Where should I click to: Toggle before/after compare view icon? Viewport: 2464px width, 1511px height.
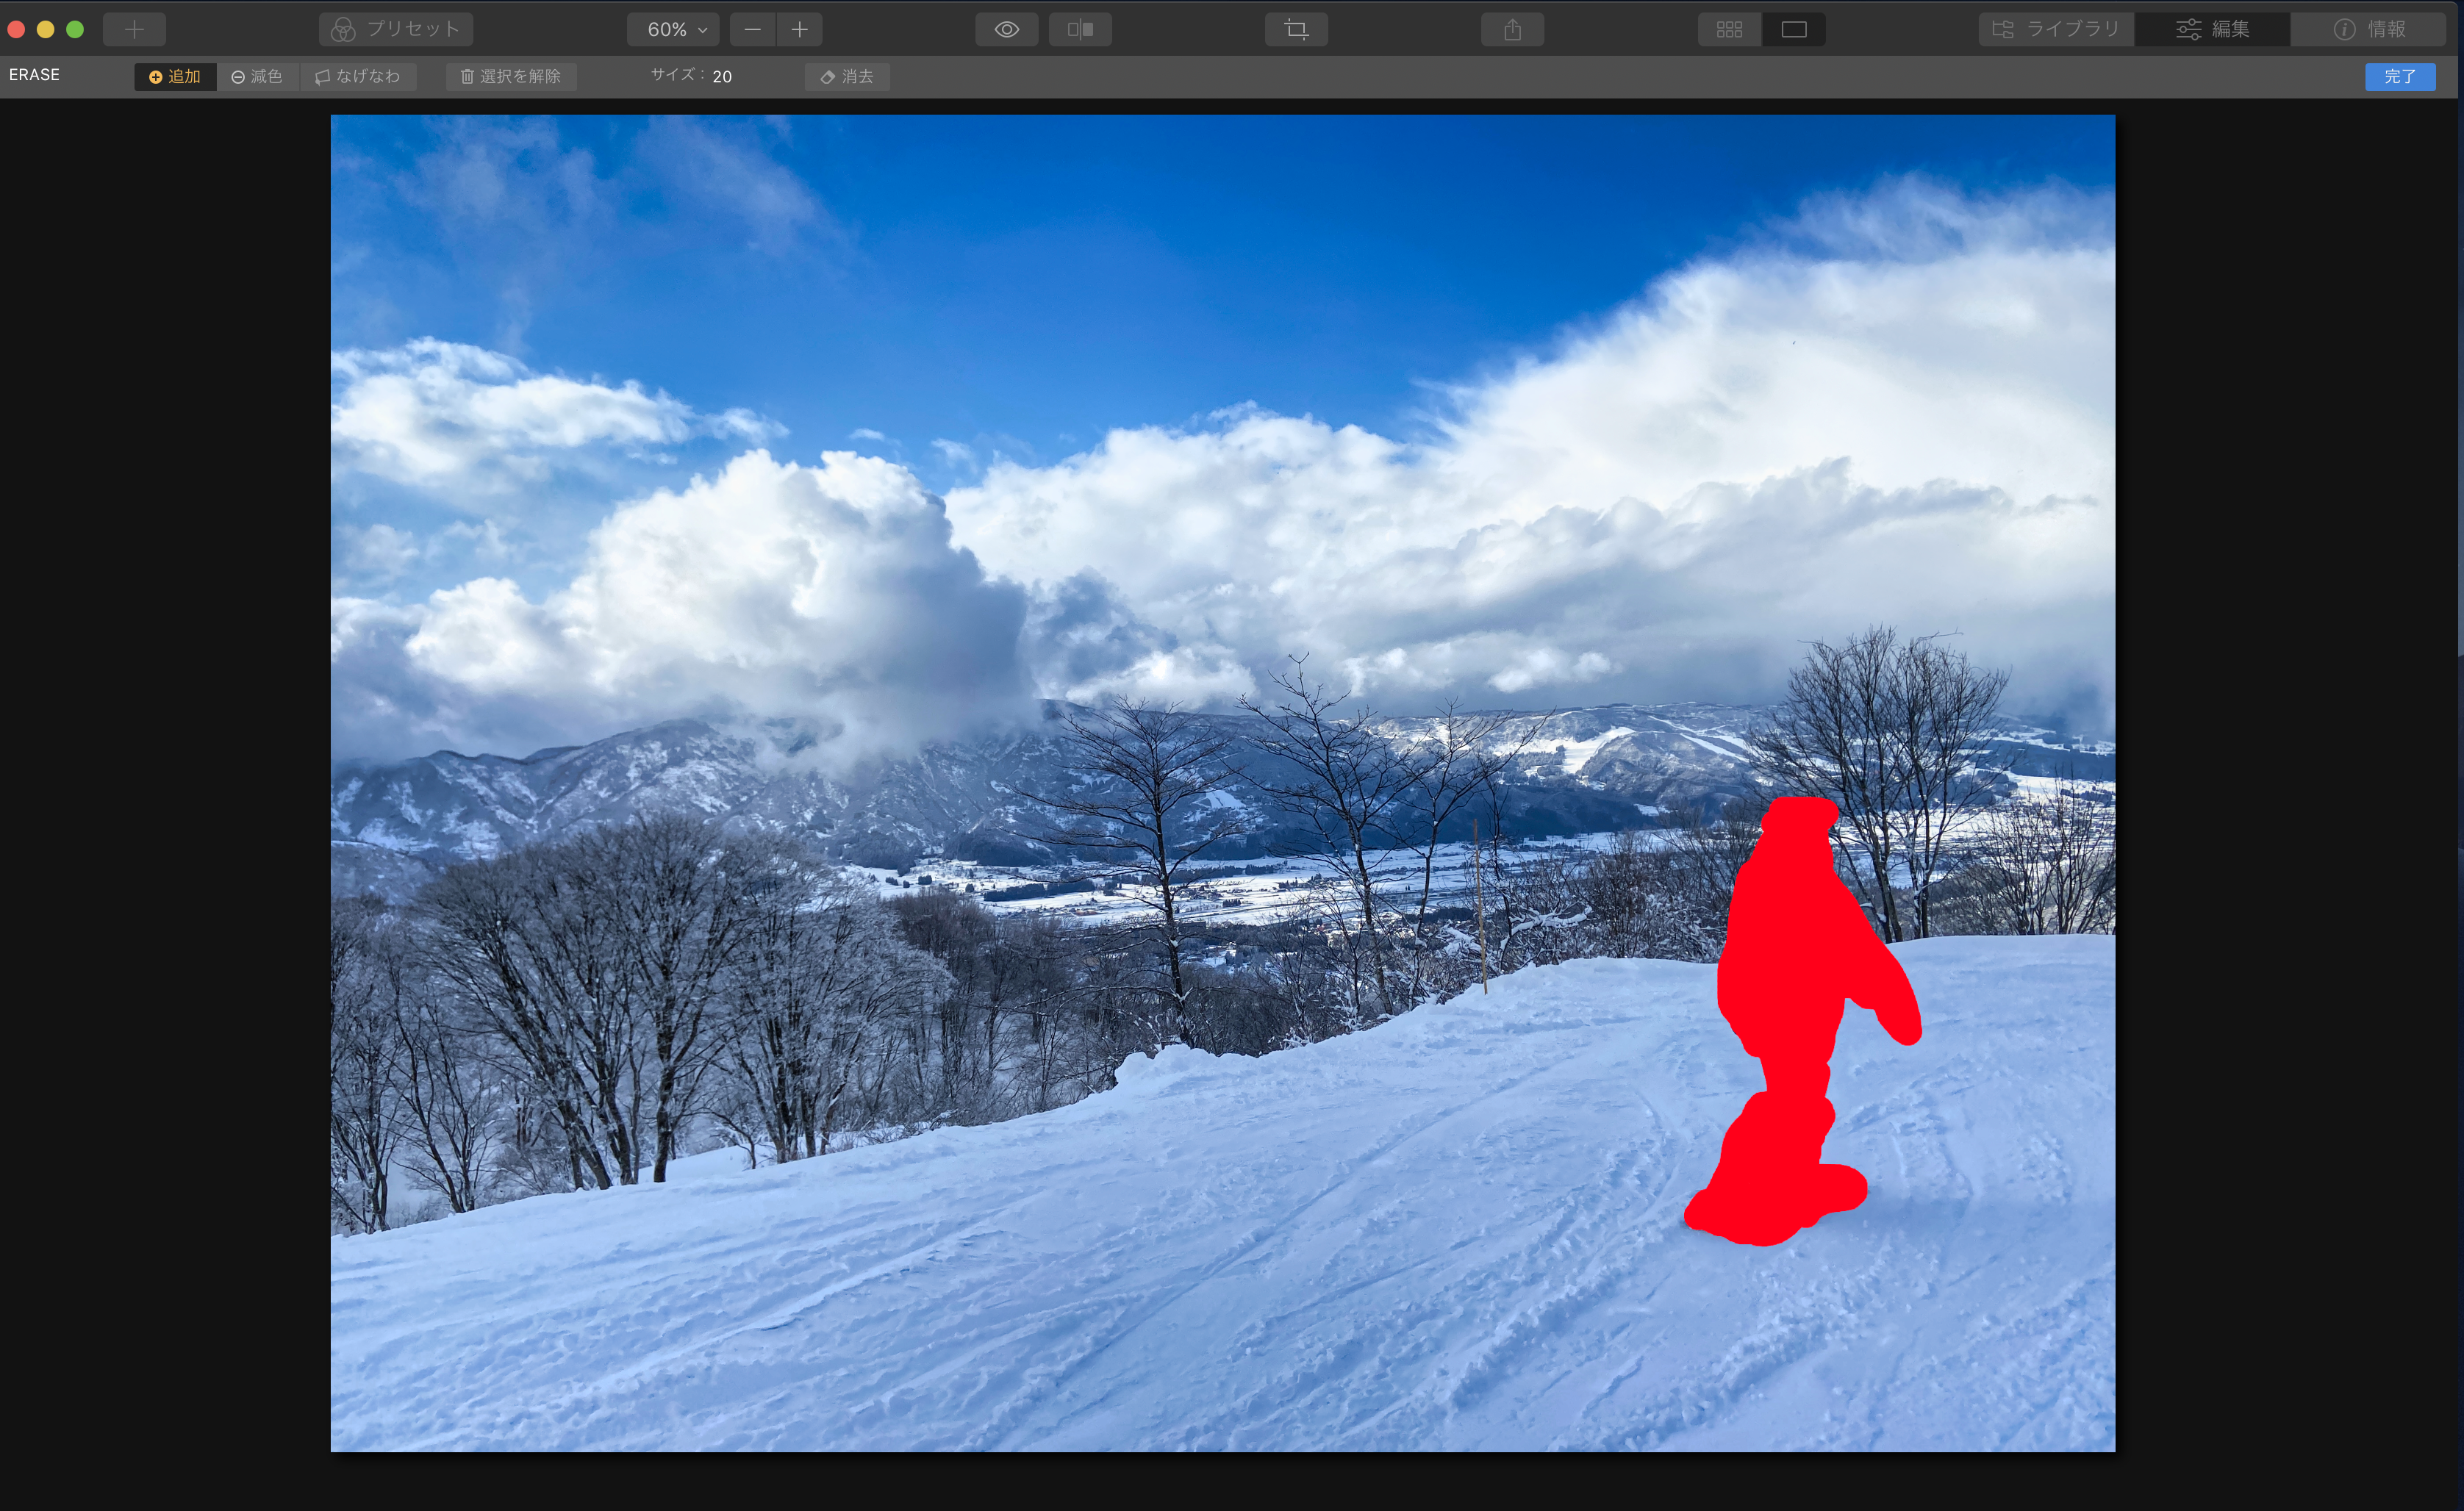[x=1080, y=30]
